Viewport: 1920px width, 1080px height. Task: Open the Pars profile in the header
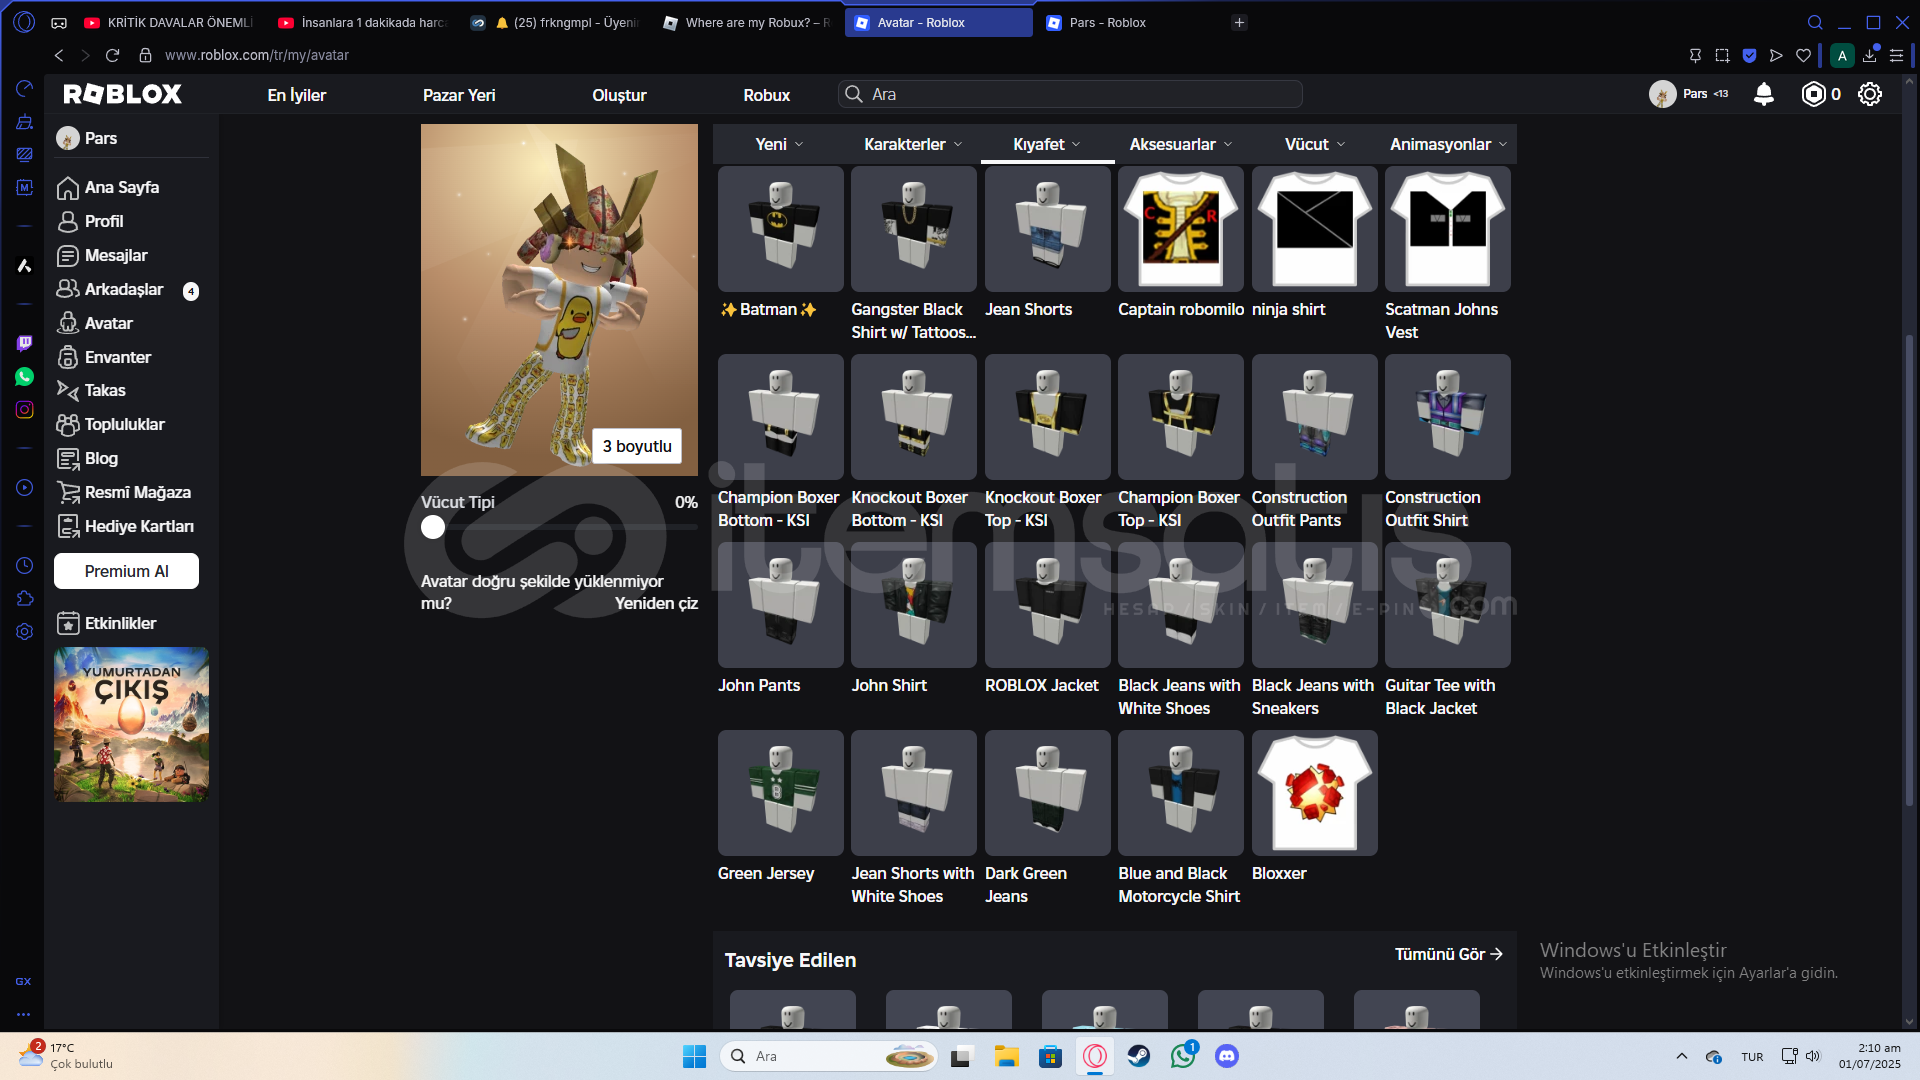[x=1689, y=94]
